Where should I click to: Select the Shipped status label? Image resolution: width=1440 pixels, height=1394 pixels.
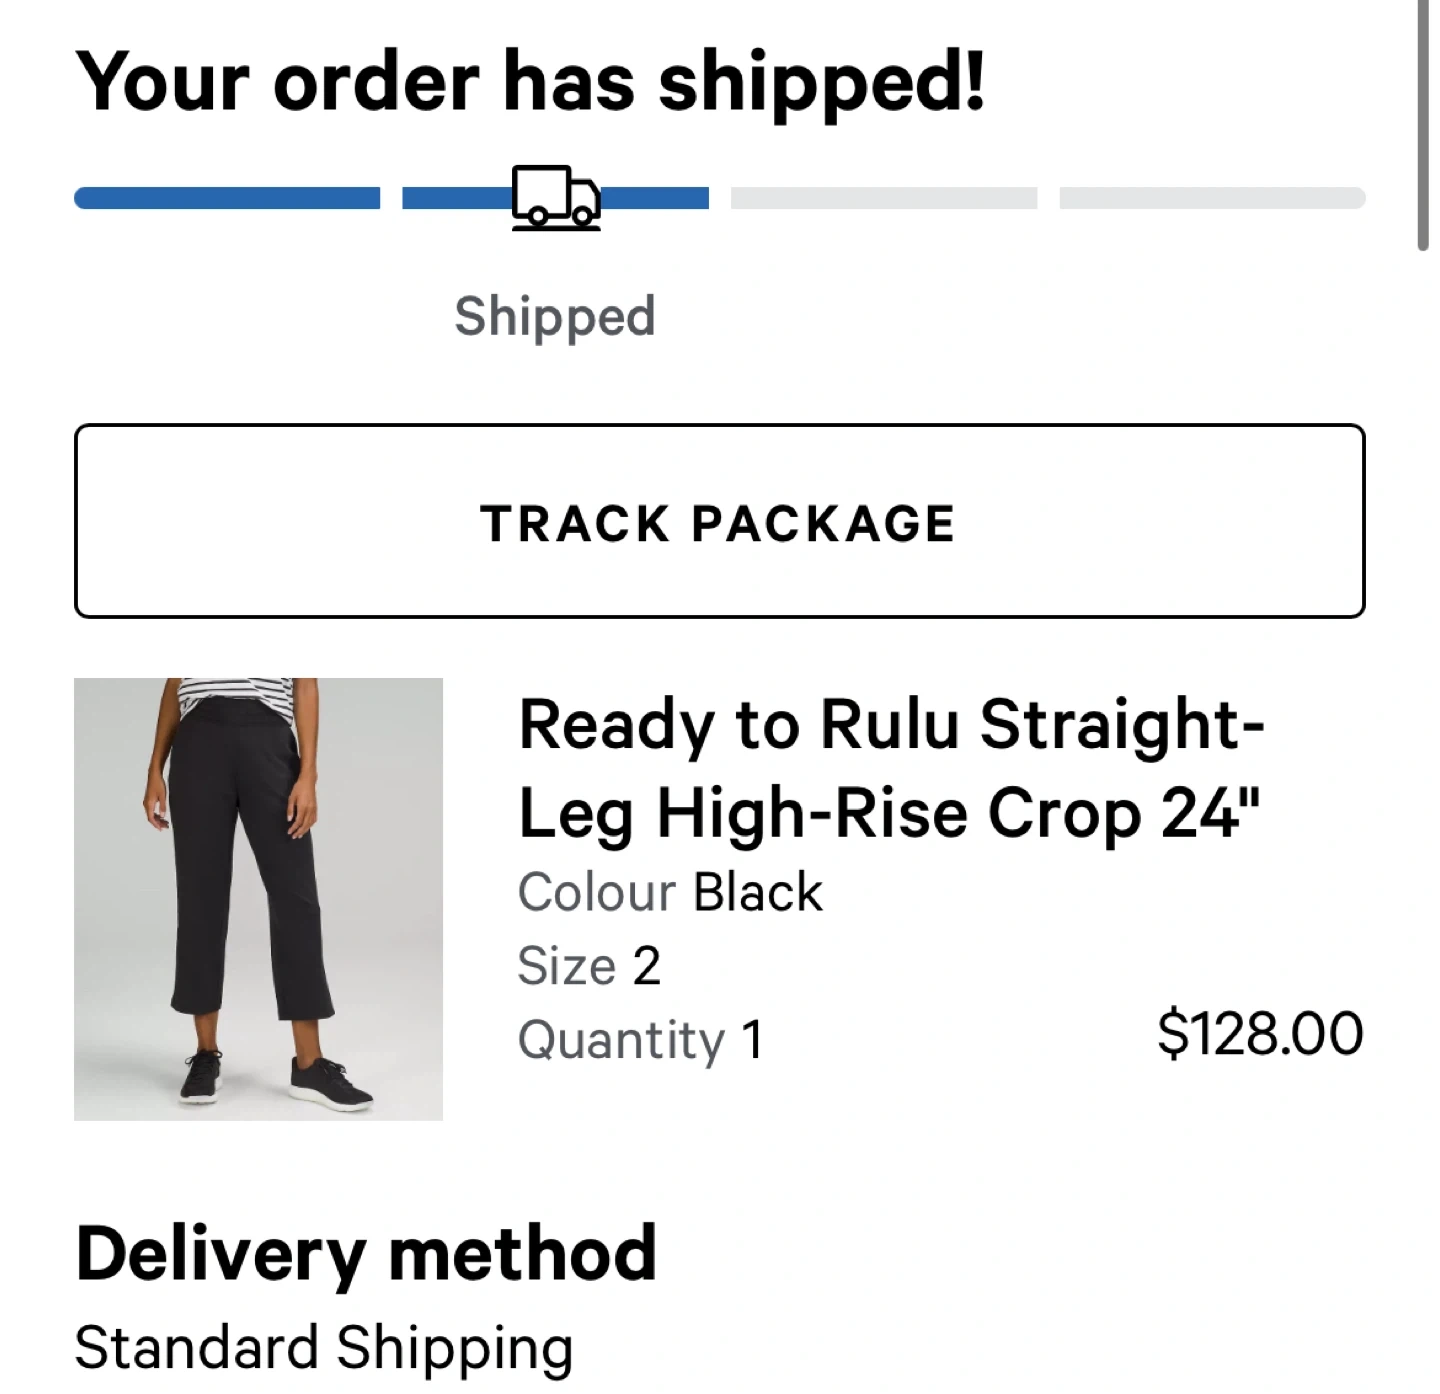555,316
